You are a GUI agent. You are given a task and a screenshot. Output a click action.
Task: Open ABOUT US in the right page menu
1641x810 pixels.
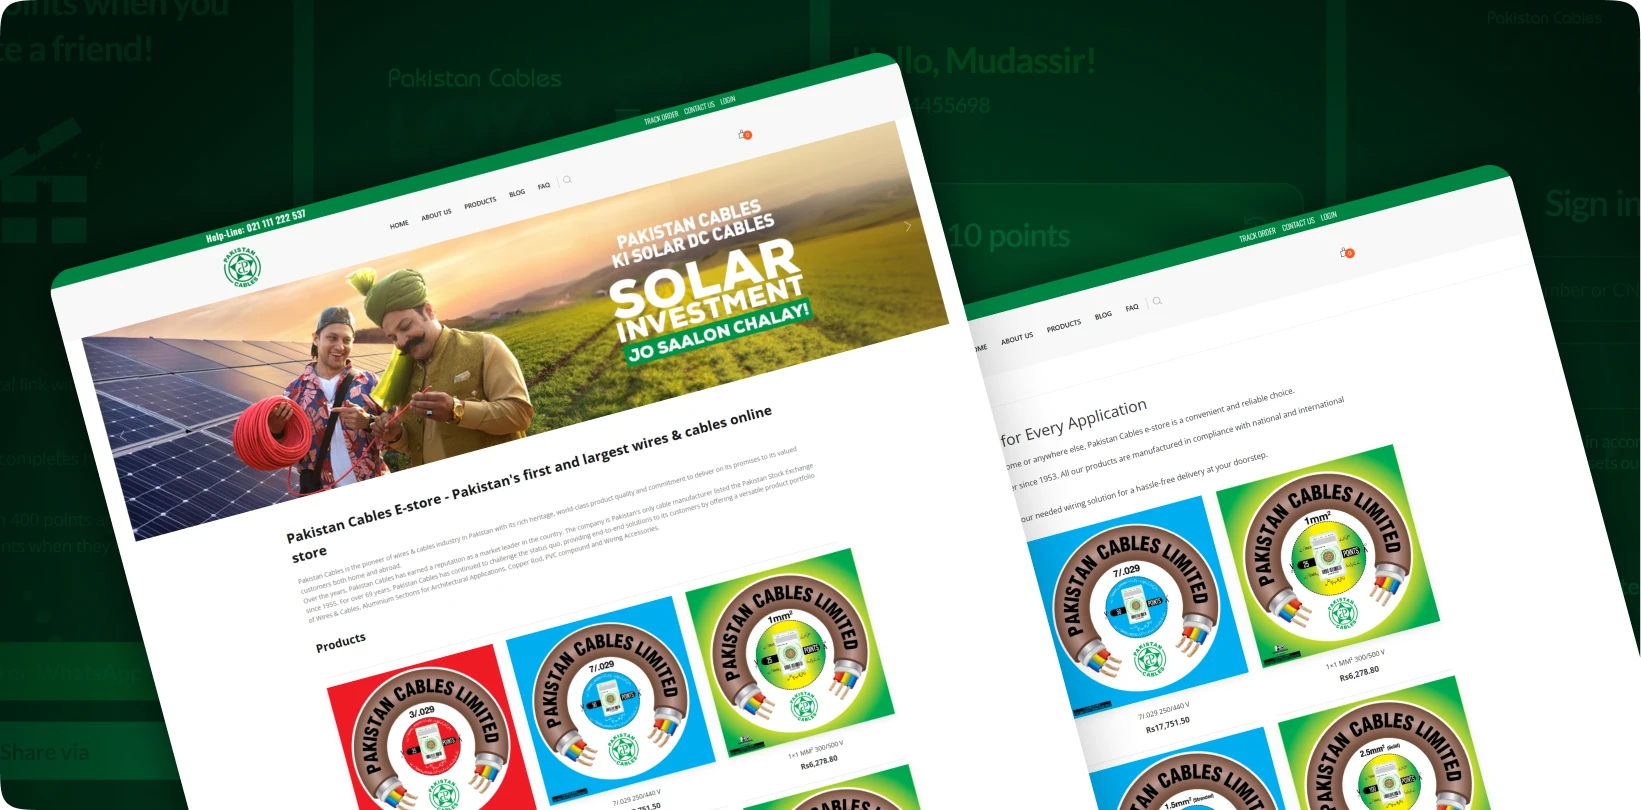(1017, 339)
